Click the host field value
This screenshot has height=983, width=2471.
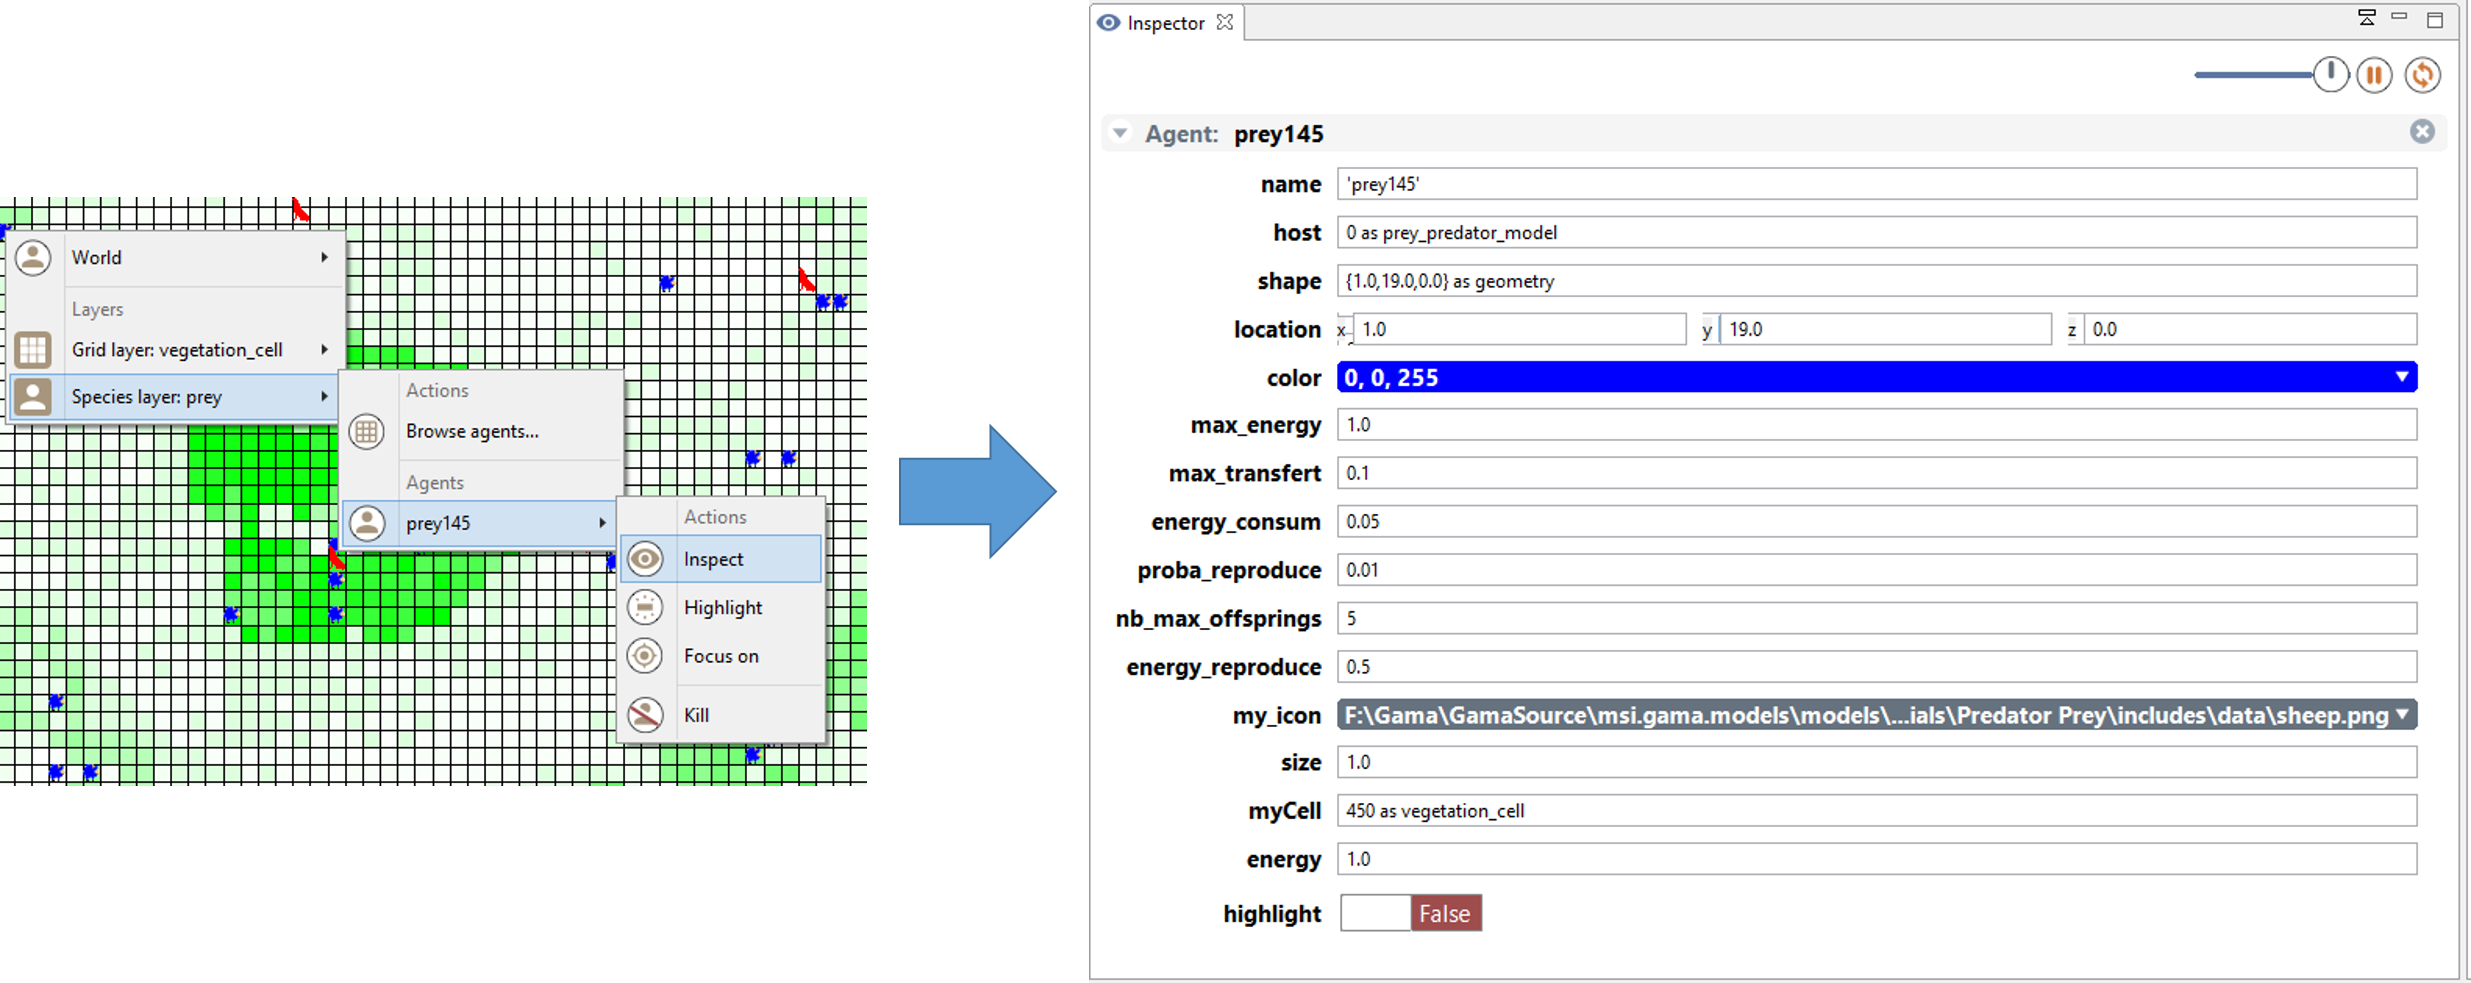(x=1877, y=232)
